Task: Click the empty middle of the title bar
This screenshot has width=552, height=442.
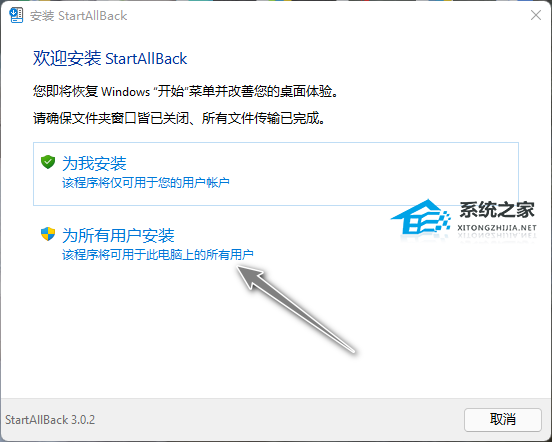Action: (x=317, y=15)
